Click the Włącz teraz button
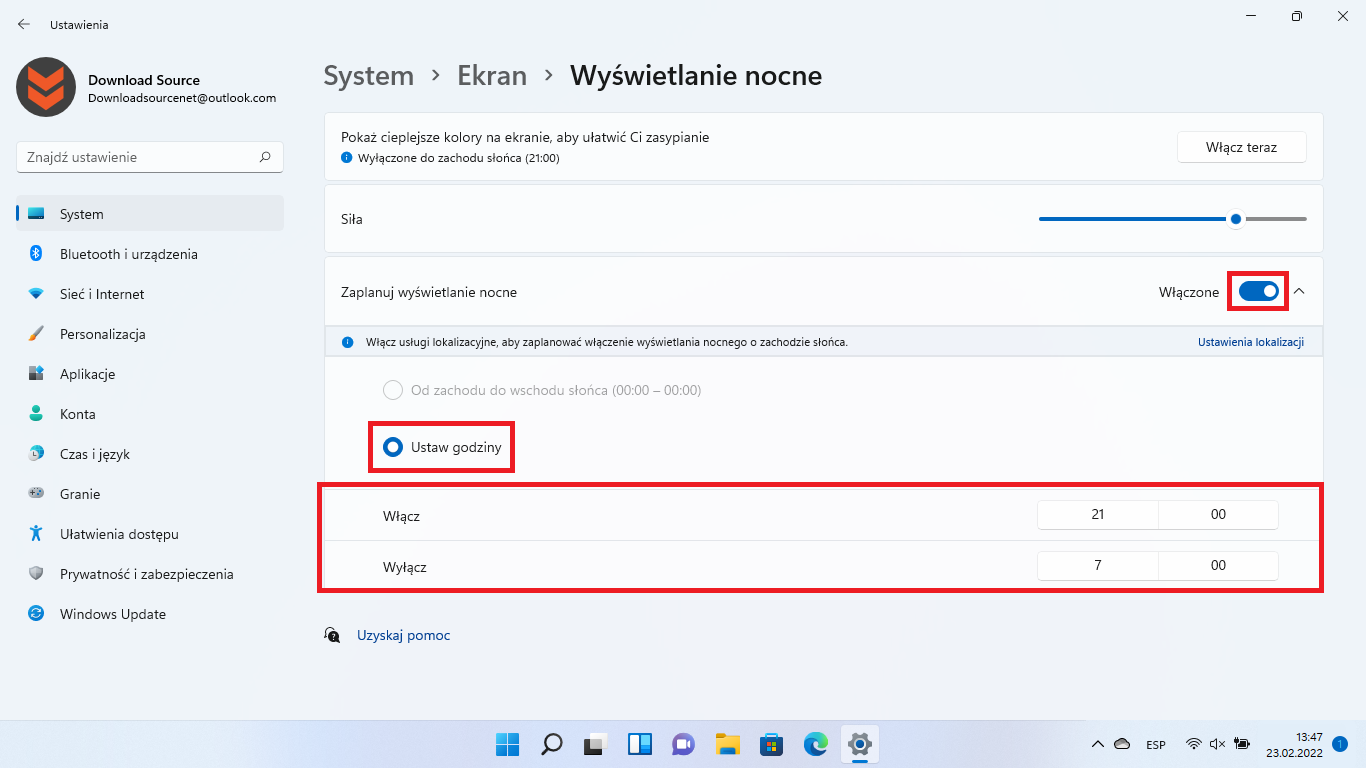Image resolution: width=1366 pixels, height=768 pixels. point(1242,147)
